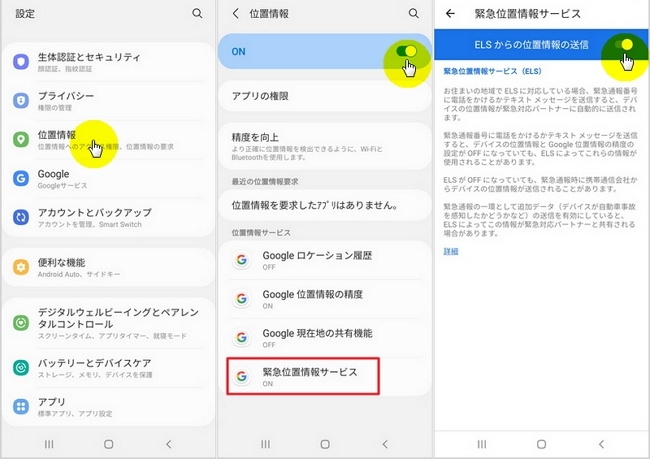Viewport: 650px width, 459px height.
Task: Go back from the 位置情報 screen header
Action: point(235,13)
